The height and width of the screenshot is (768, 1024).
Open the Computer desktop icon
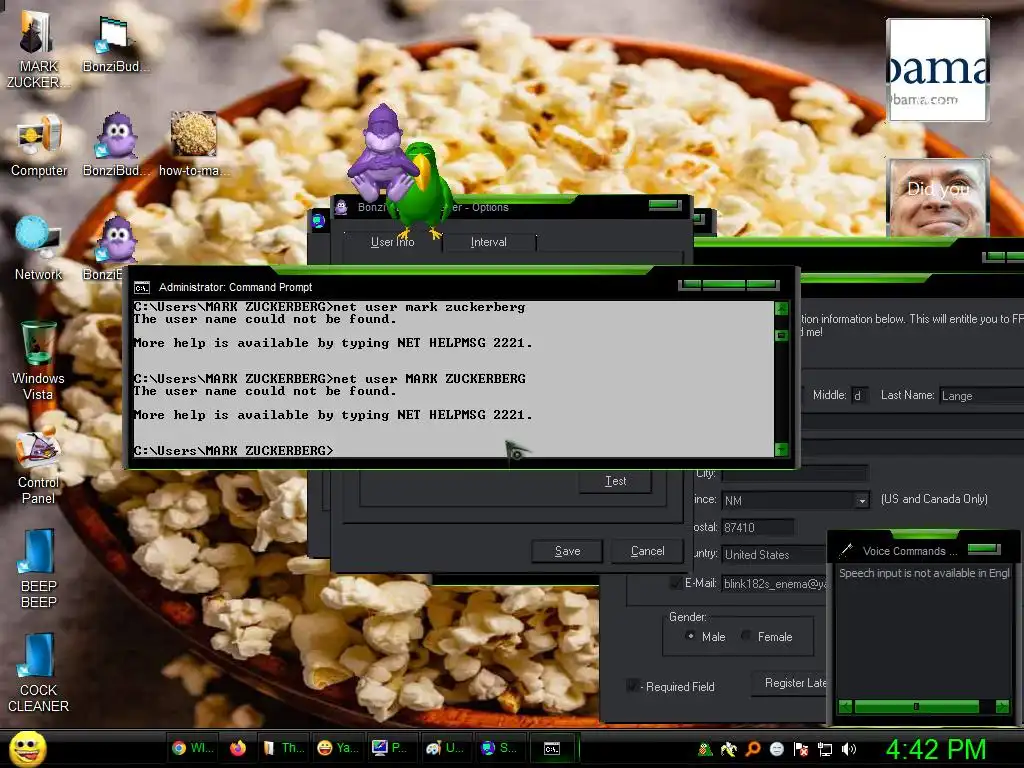click(x=39, y=147)
